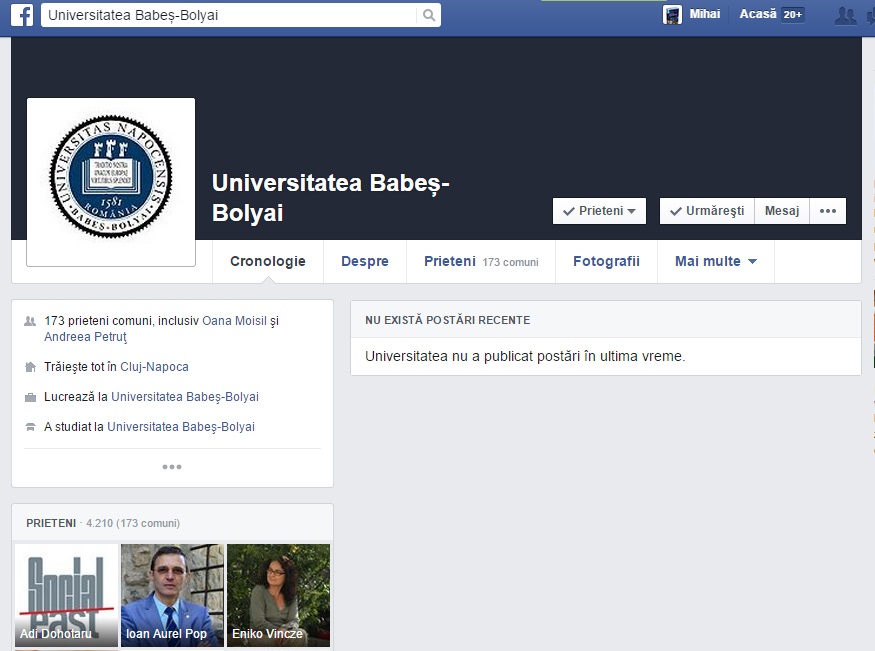Image resolution: width=875 pixels, height=651 pixels.
Task: Click the Universitatea Babeș-Bolyai profile name
Action: coord(330,197)
